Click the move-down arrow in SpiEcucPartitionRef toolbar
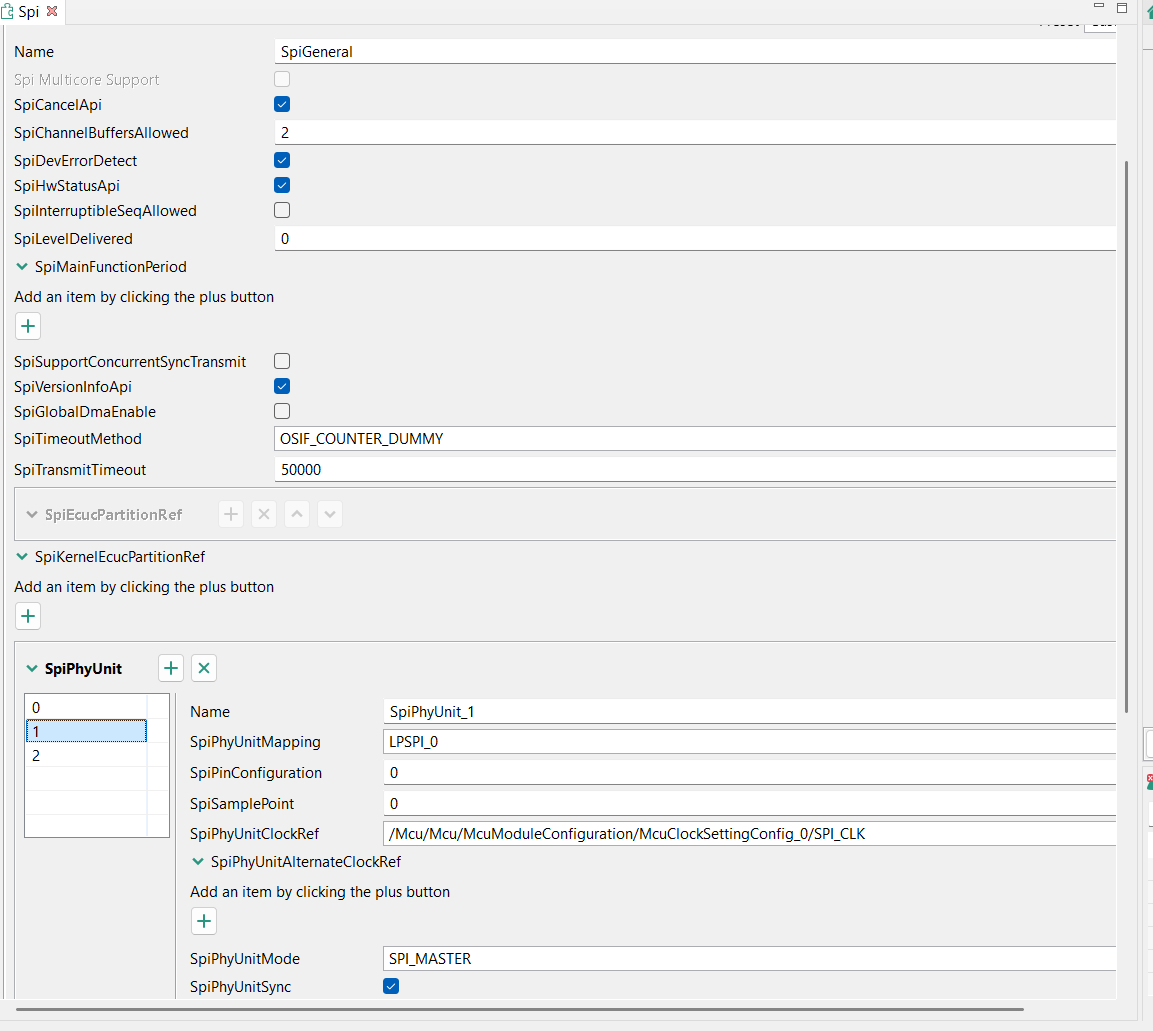 tap(330, 514)
